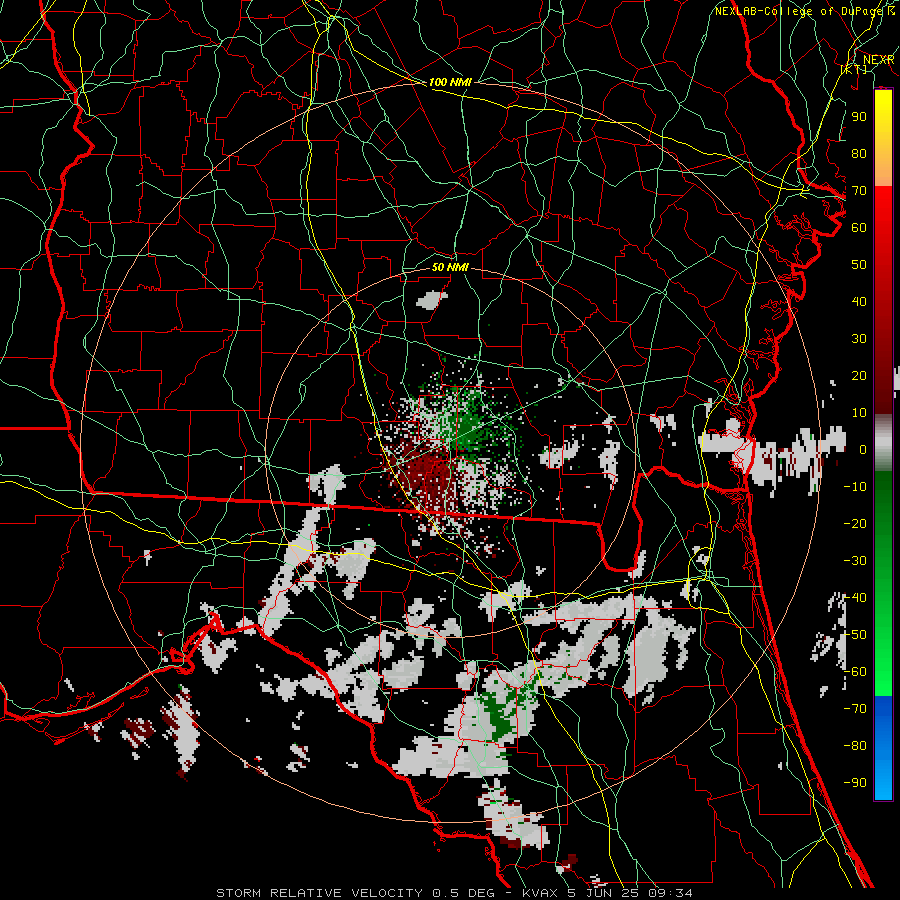The image size is (900, 900).
Task: Click the "50 NMI" range ring label
Action: pyautogui.click(x=450, y=267)
